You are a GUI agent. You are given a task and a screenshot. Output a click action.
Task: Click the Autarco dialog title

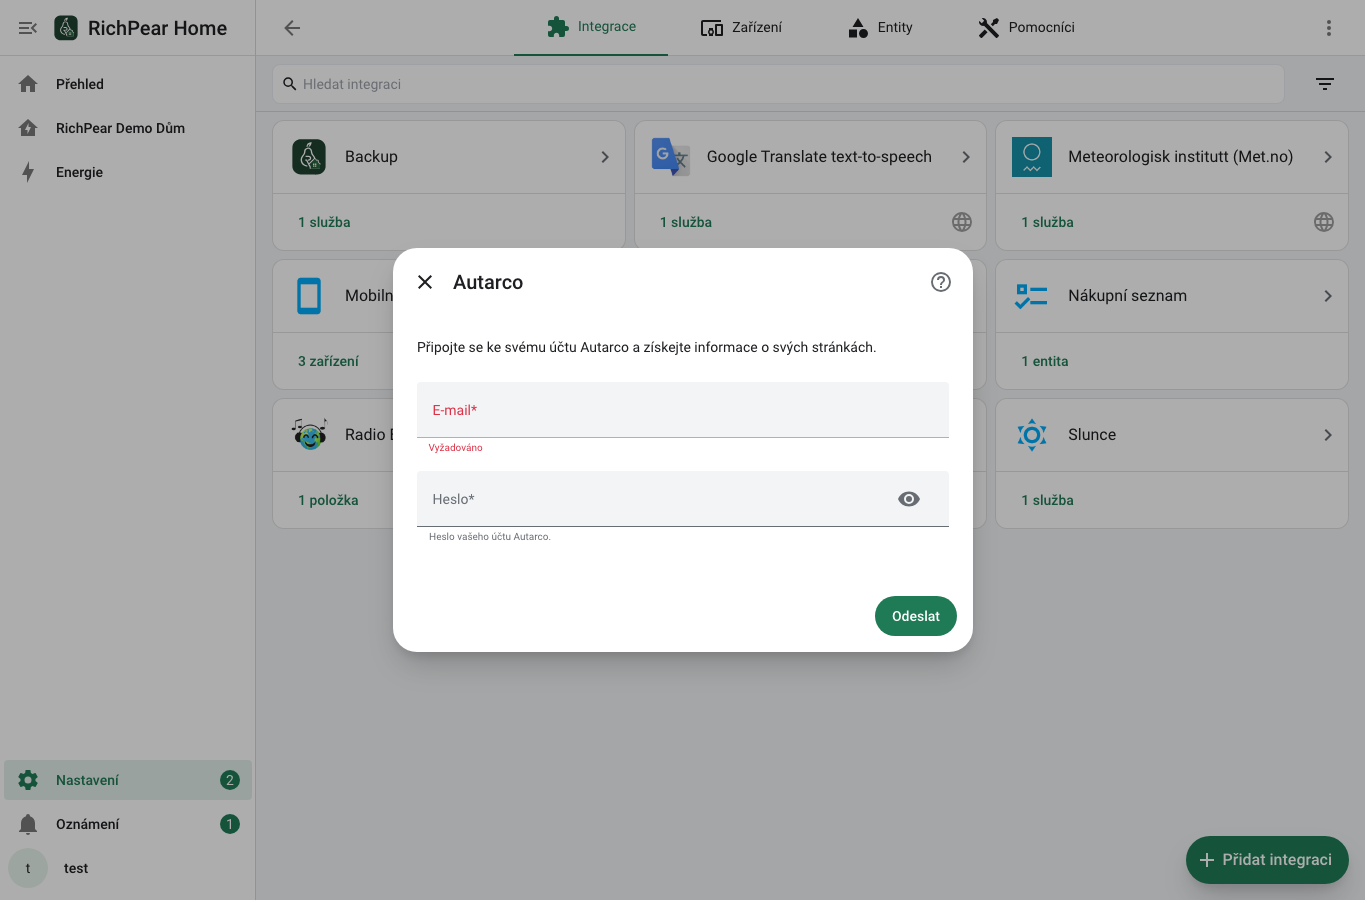tap(488, 282)
